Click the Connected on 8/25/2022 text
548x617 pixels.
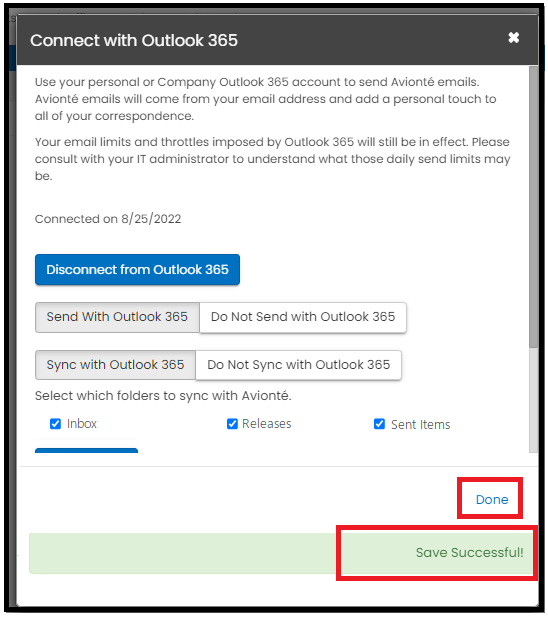108,219
